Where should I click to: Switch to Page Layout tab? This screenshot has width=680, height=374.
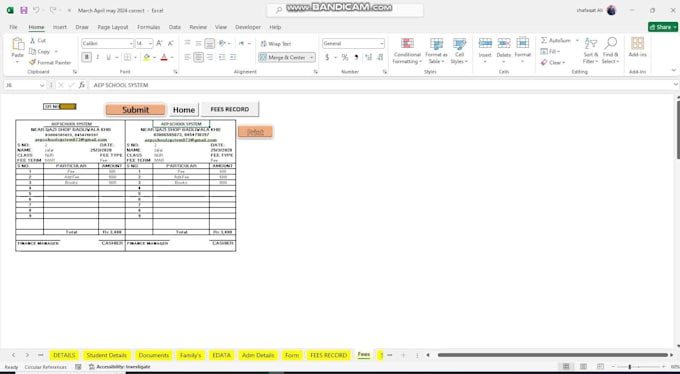tap(113, 27)
